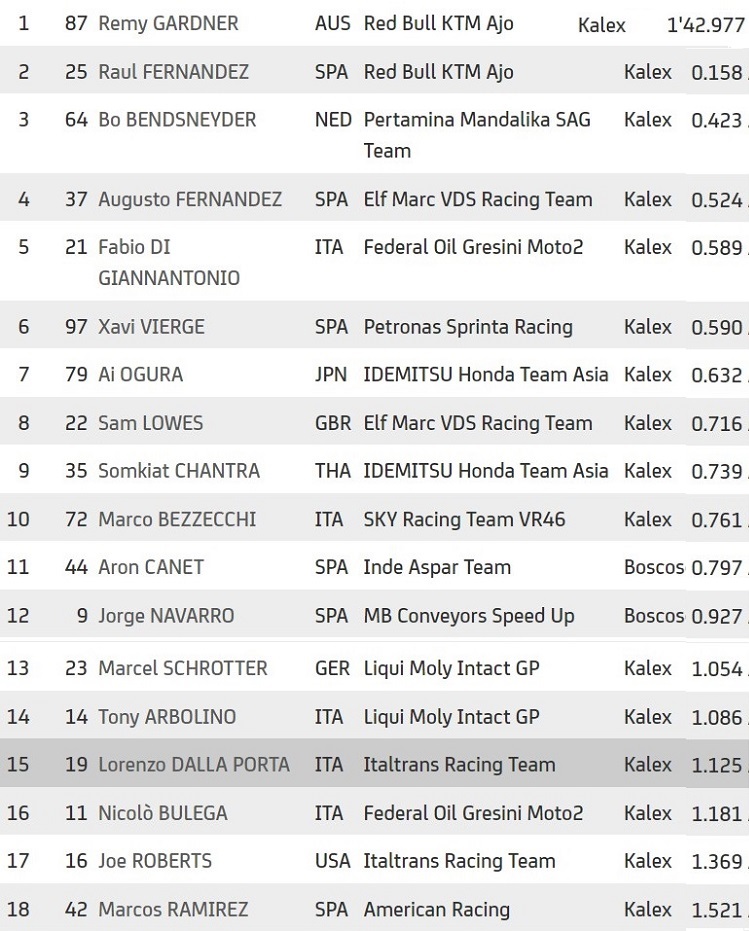
Task: Open Fabio DI GIANNANTONIO rider name
Action: pyautogui.click(x=169, y=262)
